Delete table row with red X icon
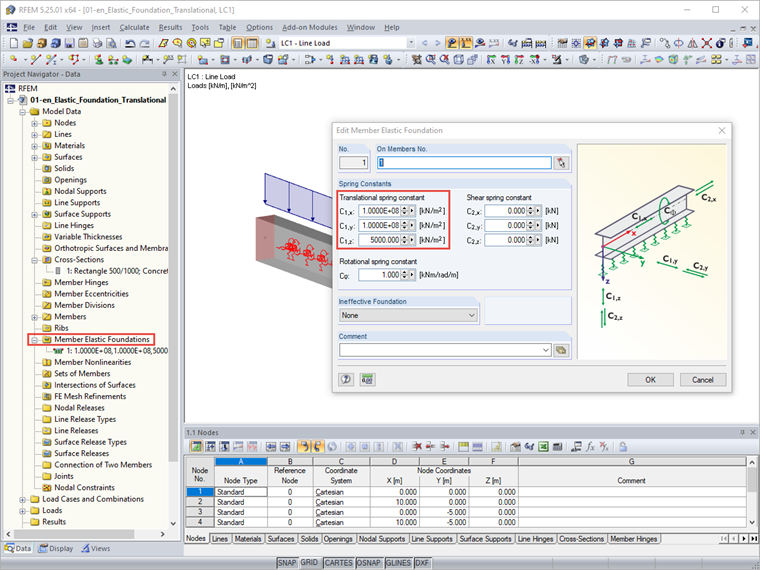760x570 pixels. click(x=416, y=446)
